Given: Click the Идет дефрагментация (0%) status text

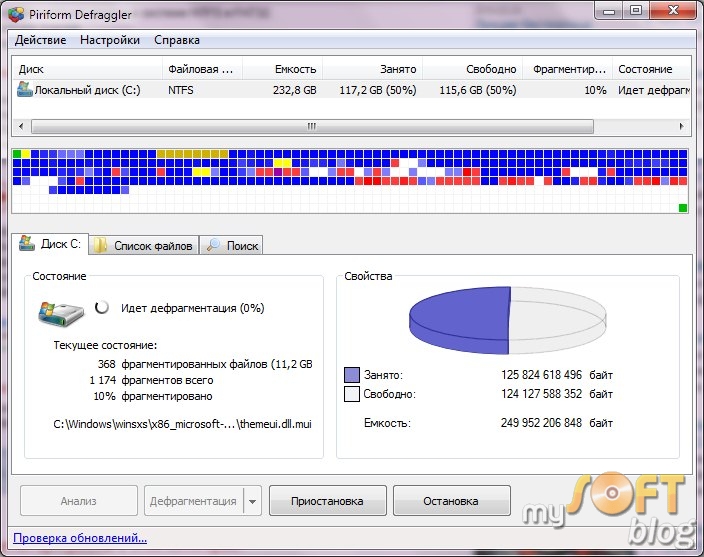Looking at the screenshot, I should click(193, 308).
